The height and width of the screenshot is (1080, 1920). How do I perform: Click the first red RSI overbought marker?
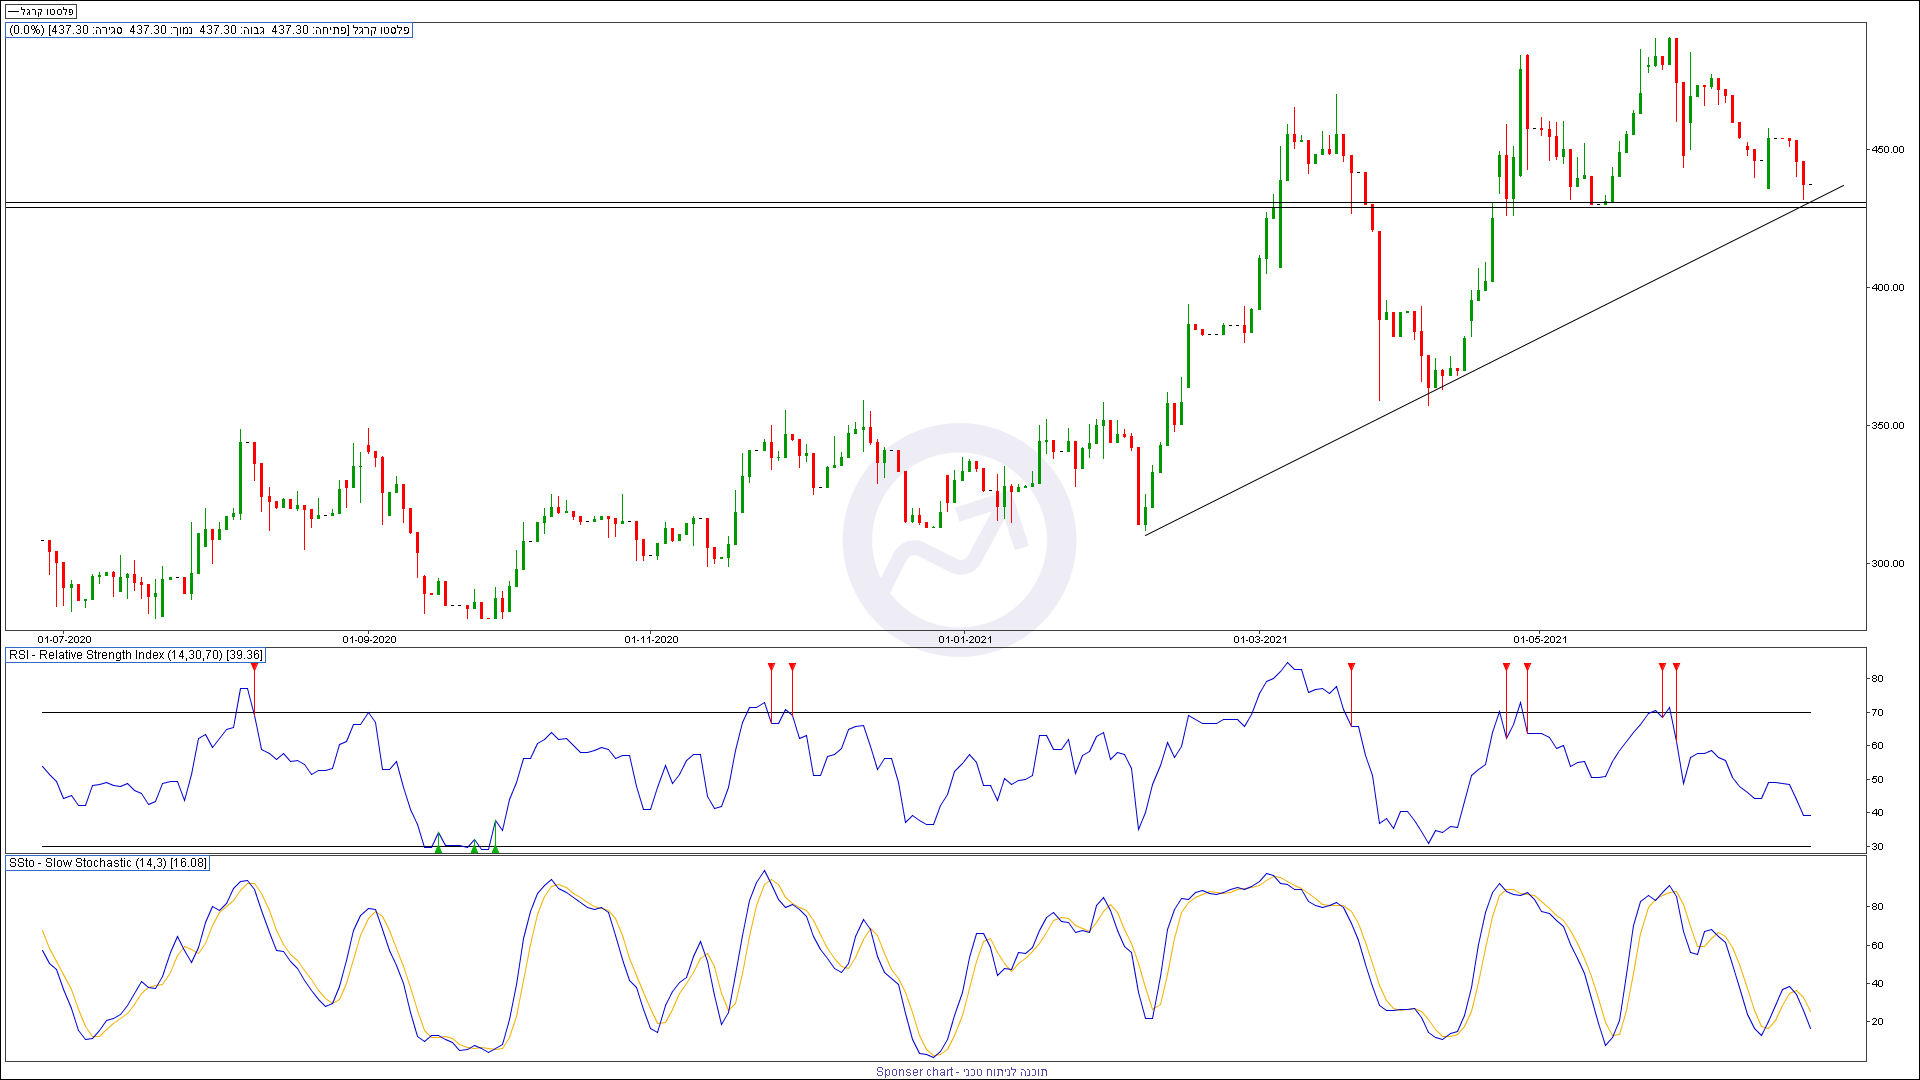pos(254,667)
